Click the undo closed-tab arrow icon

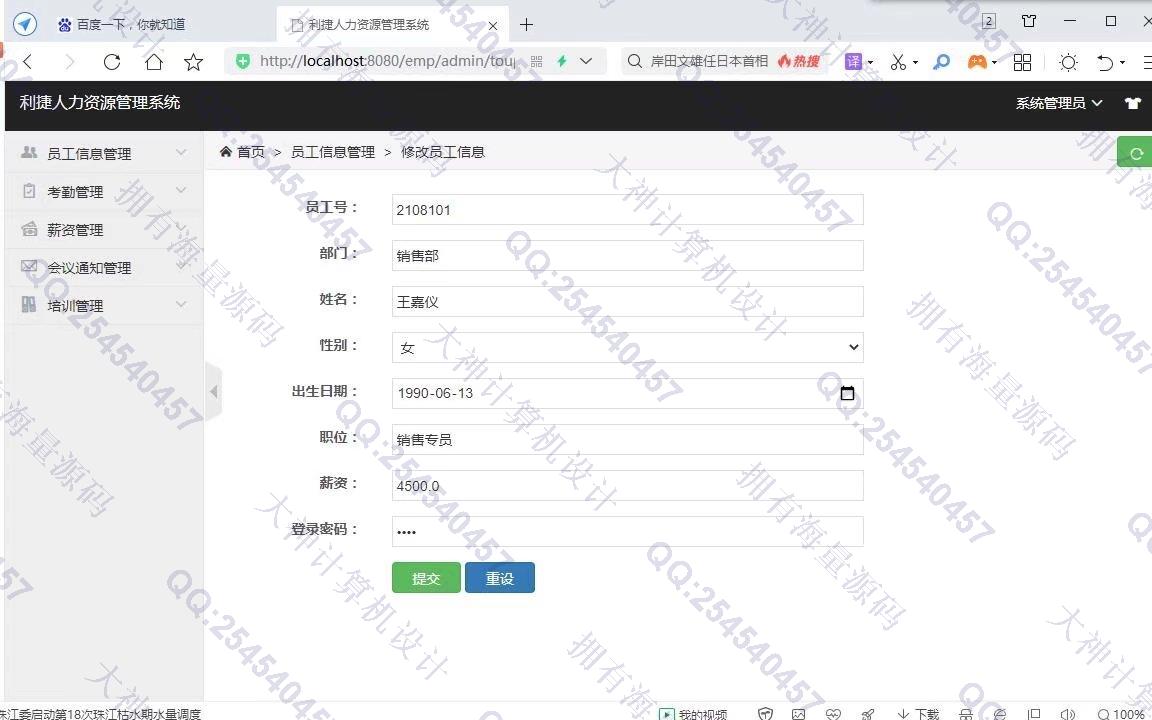point(1105,62)
